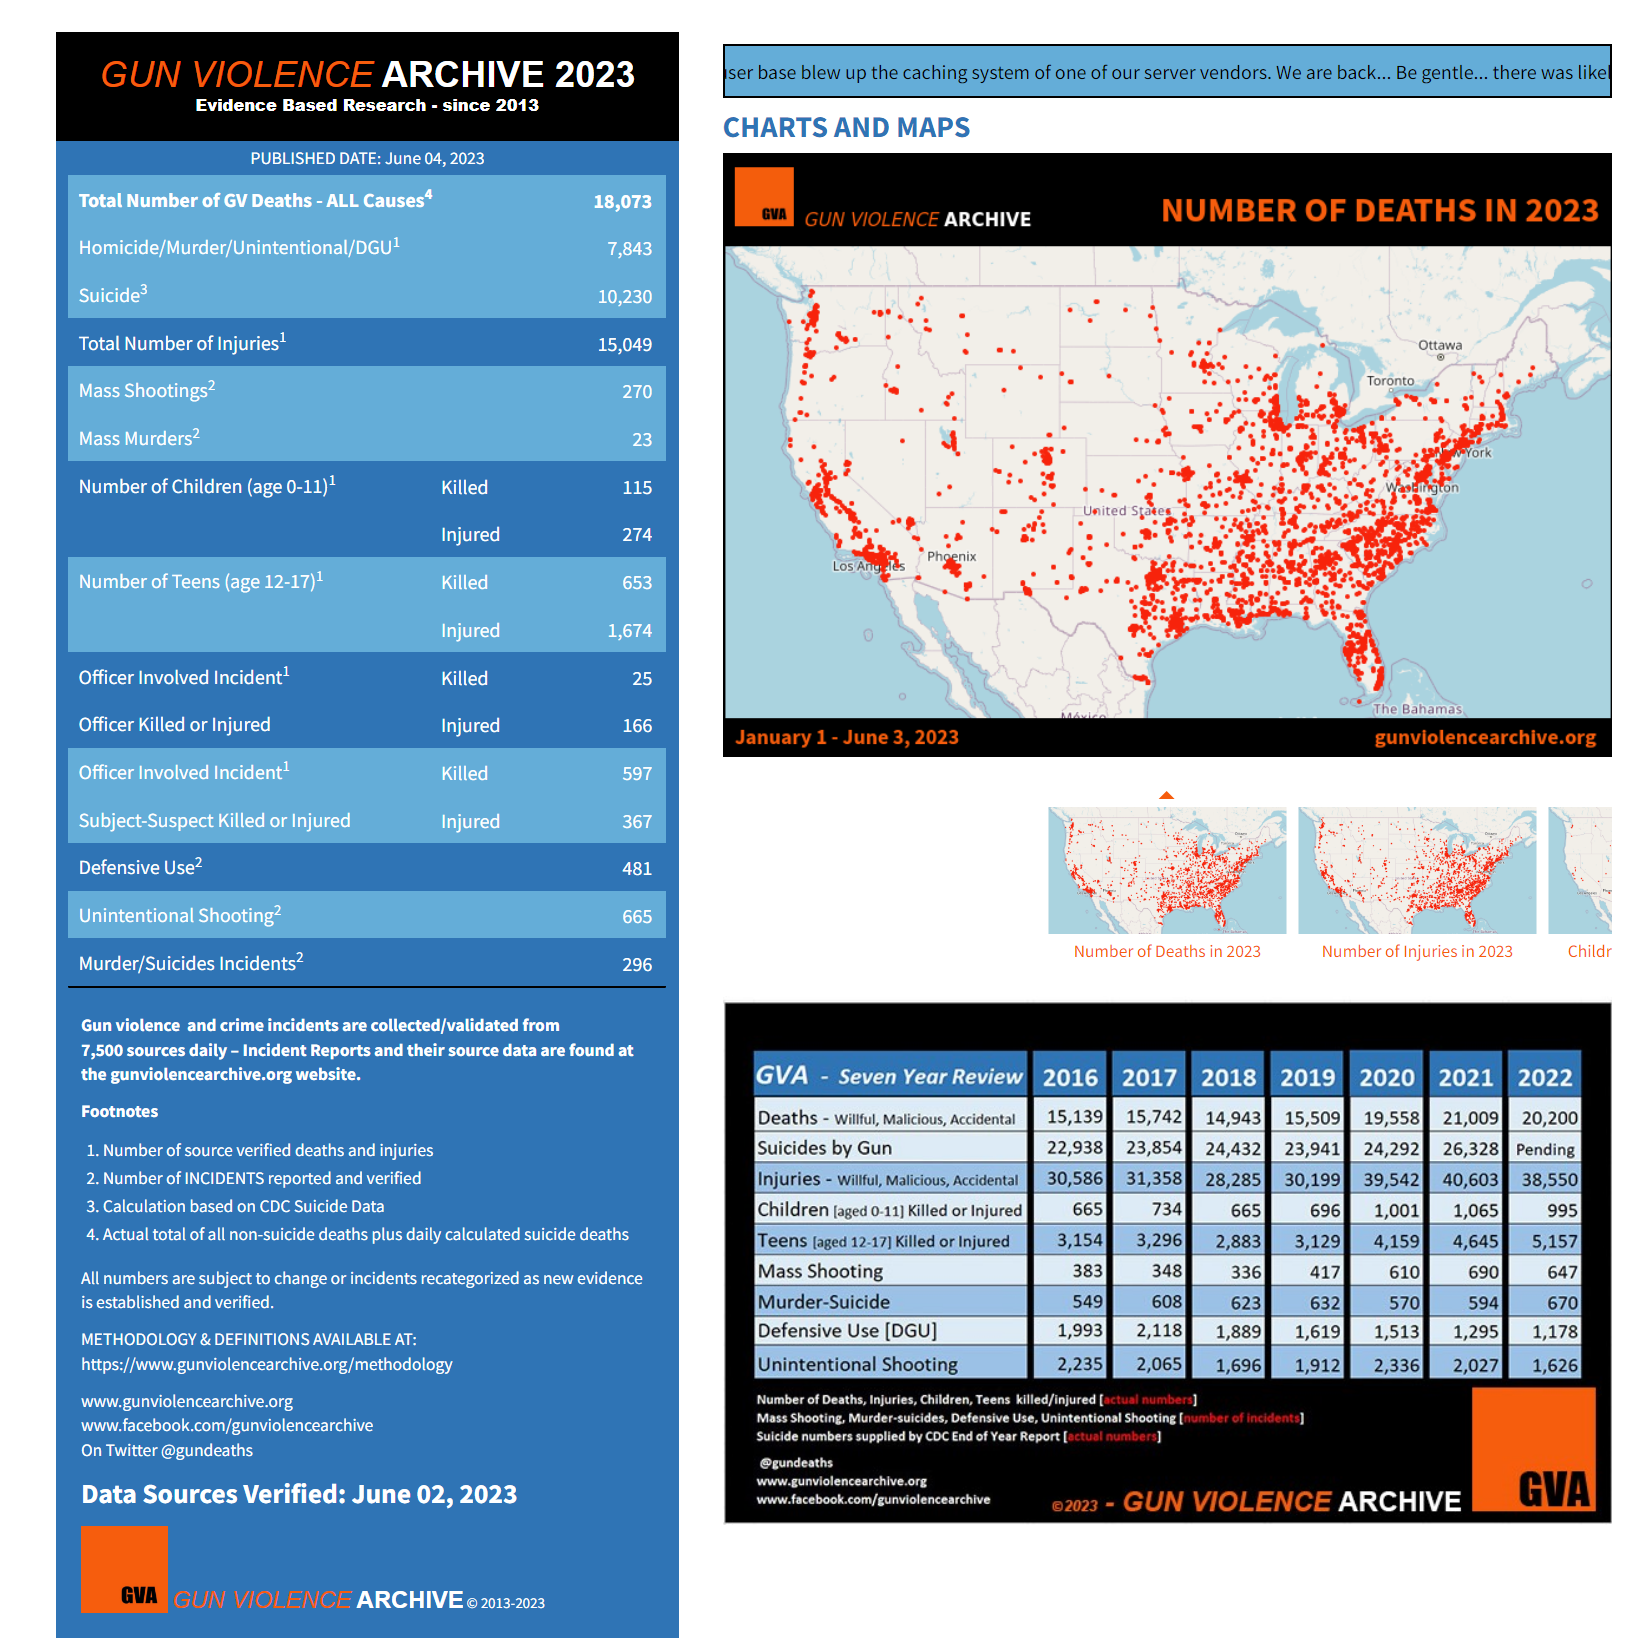Click the Defensive Use [DGU] row label

pyautogui.click(x=847, y=1330)
